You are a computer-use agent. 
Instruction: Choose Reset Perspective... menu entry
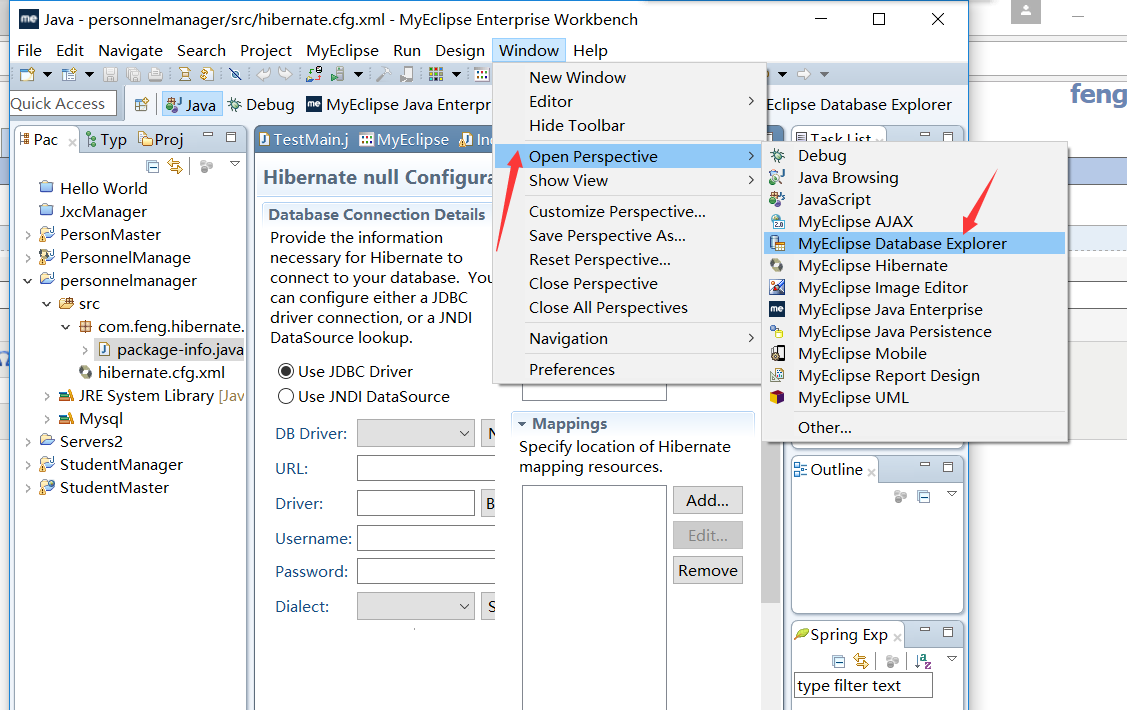[x=627, y=259]
